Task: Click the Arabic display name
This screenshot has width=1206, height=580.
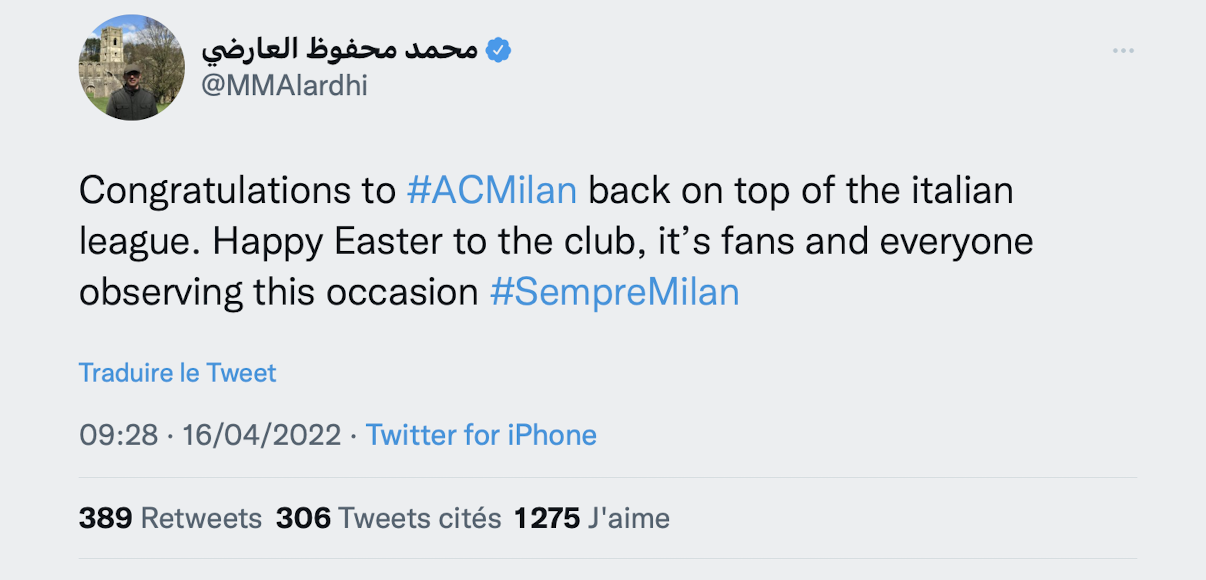Action: coord(339,50)
